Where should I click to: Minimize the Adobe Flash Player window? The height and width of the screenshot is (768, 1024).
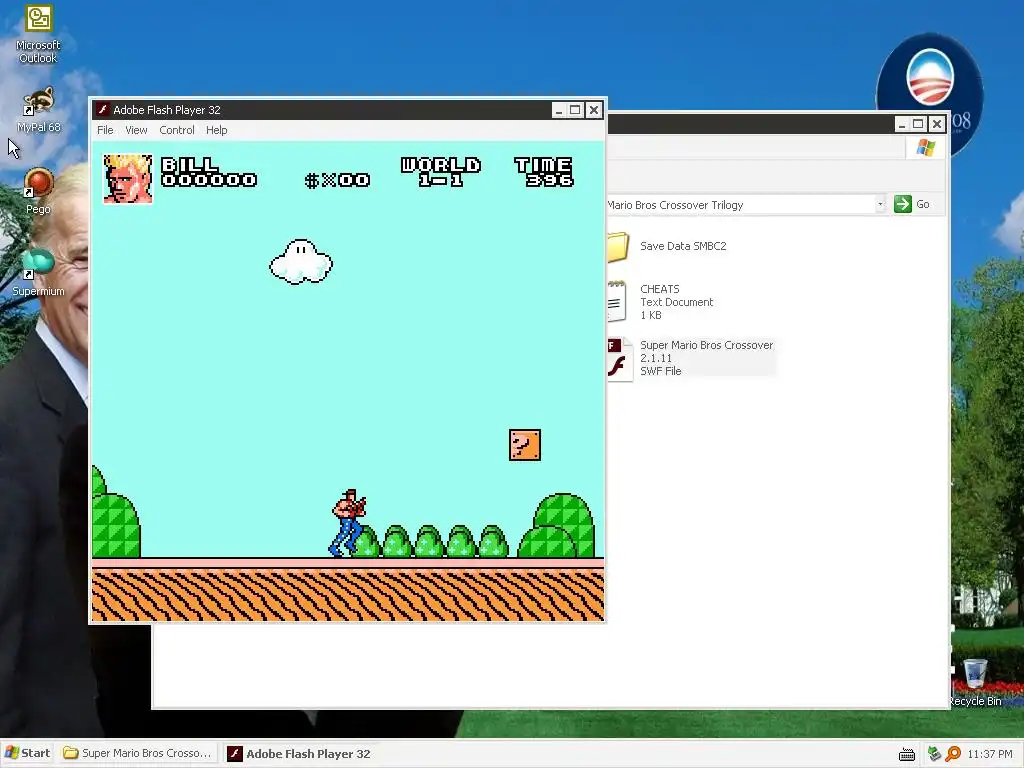[x=558, y=110]
